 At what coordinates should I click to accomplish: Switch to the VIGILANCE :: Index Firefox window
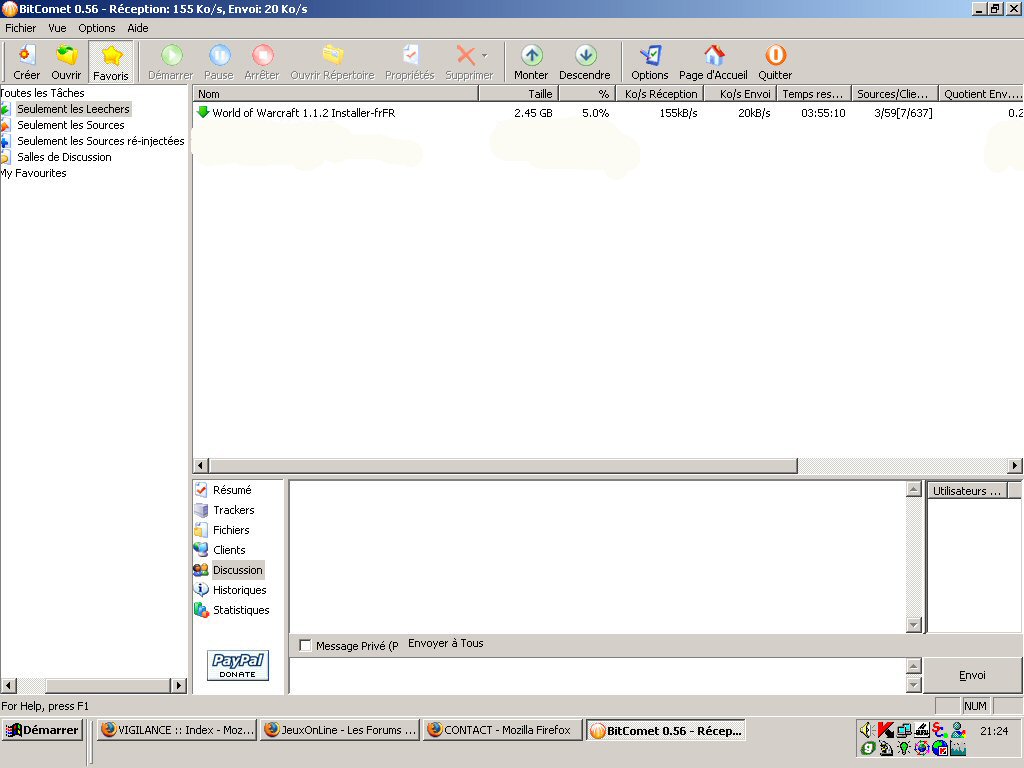177,730
